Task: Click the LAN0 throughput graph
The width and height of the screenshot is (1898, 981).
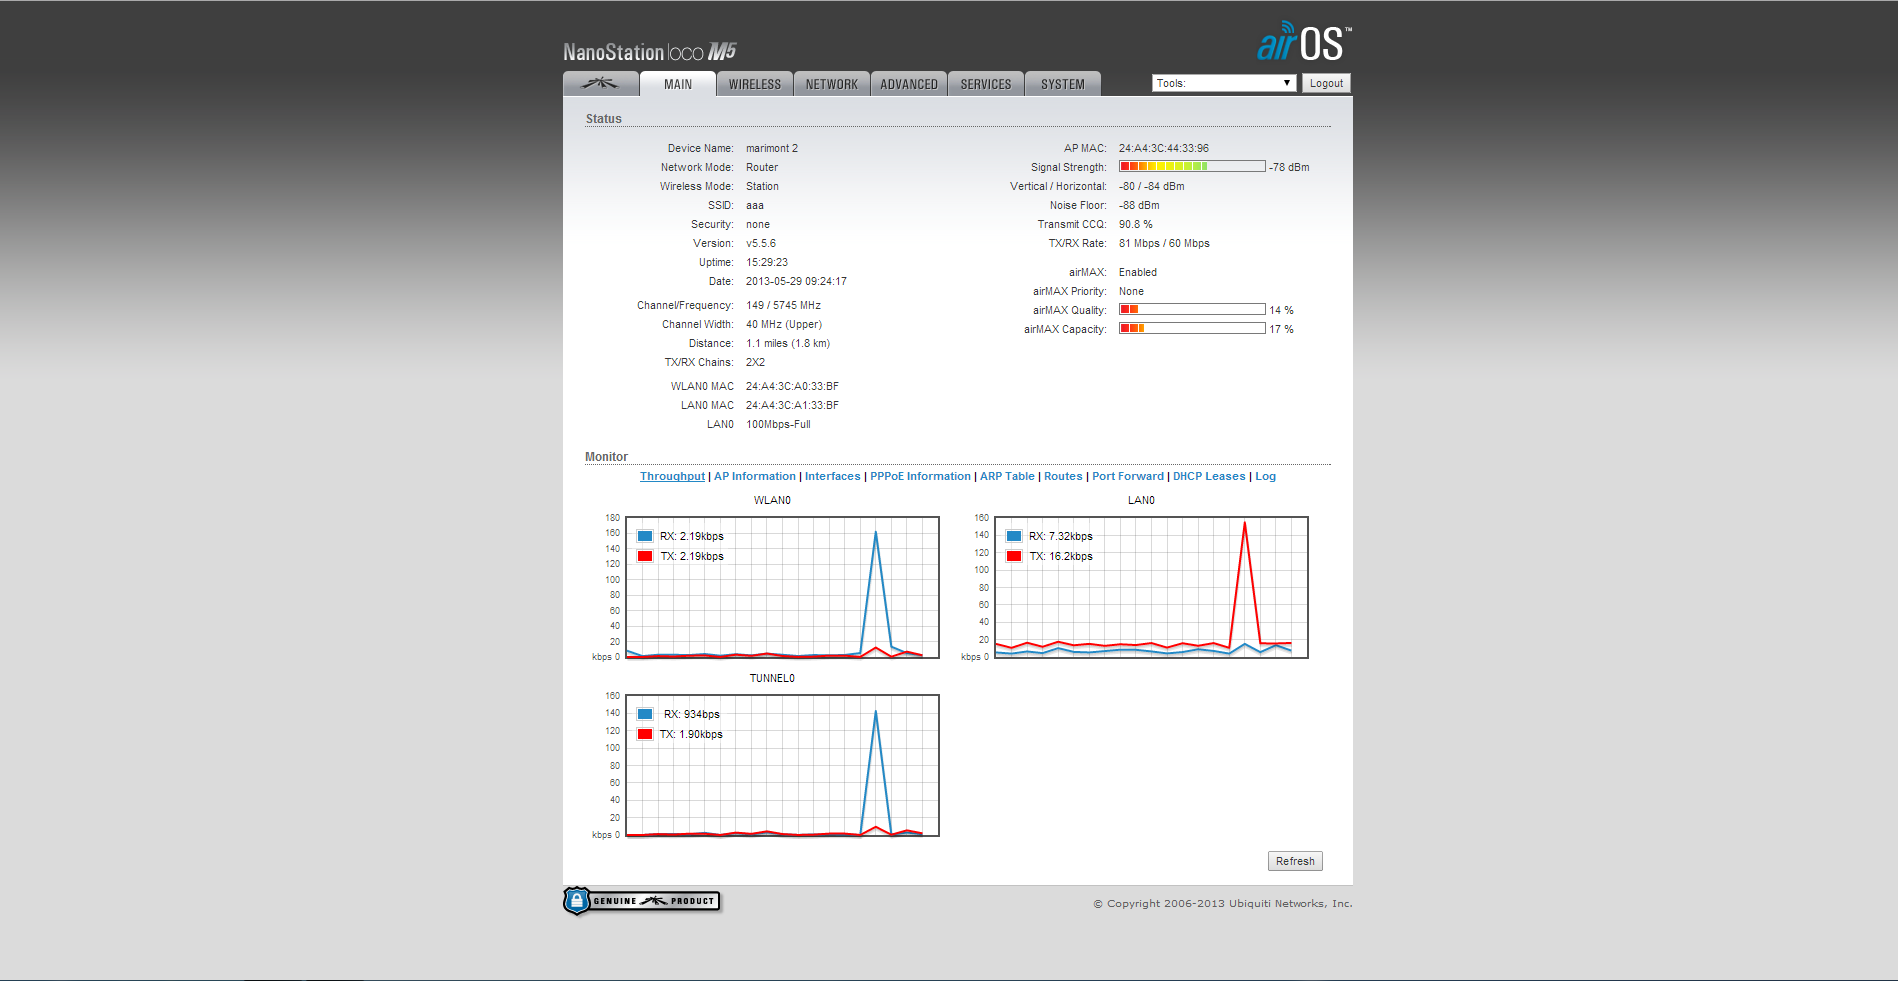Action: coord(1151,587)
